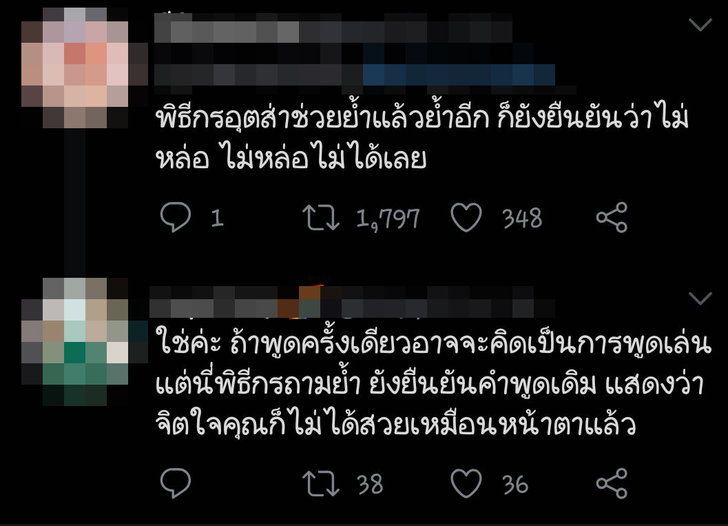The width and height of the screenshot is (728, 526).
Task: Reply to the second tweet starting with ใช่ค่ะ
Action: click(x=176, y=483)
